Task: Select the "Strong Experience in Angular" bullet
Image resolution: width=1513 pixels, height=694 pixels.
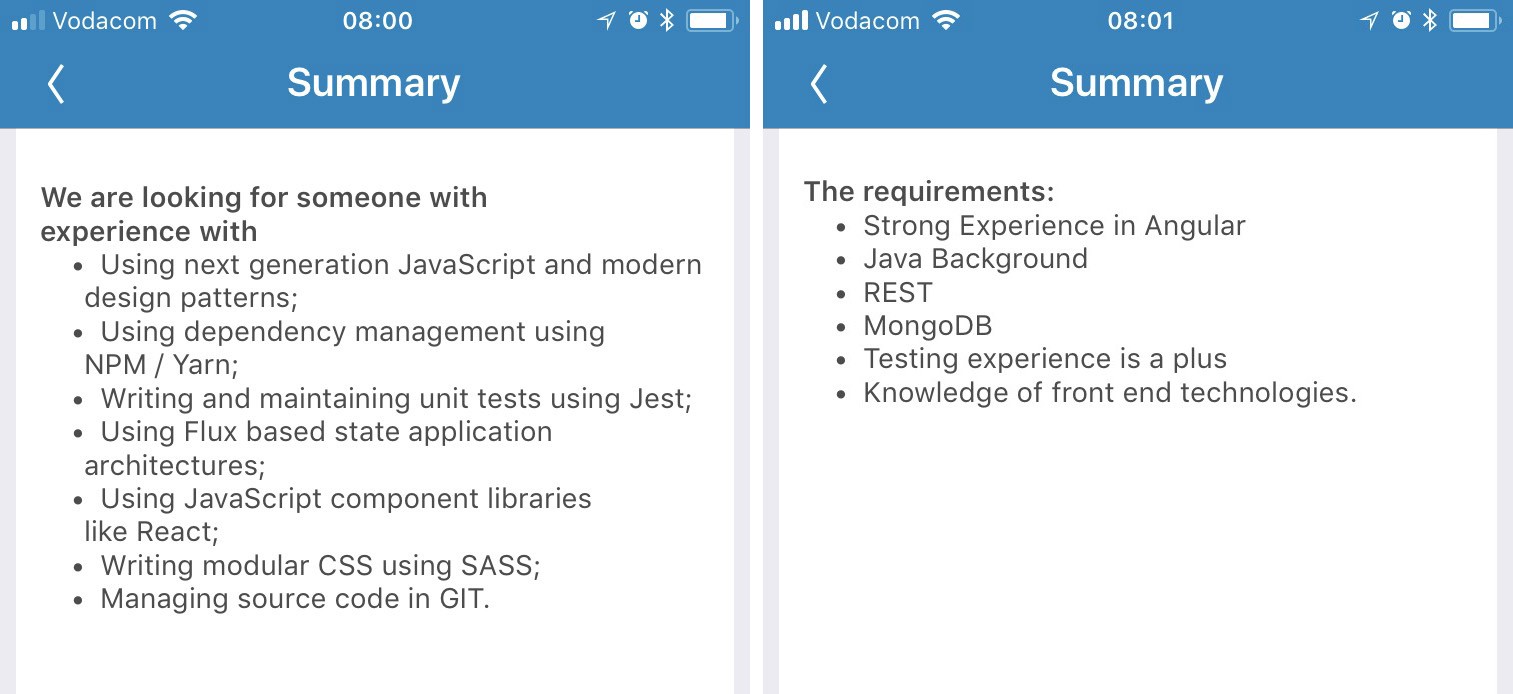Action: pos(1054,225)
